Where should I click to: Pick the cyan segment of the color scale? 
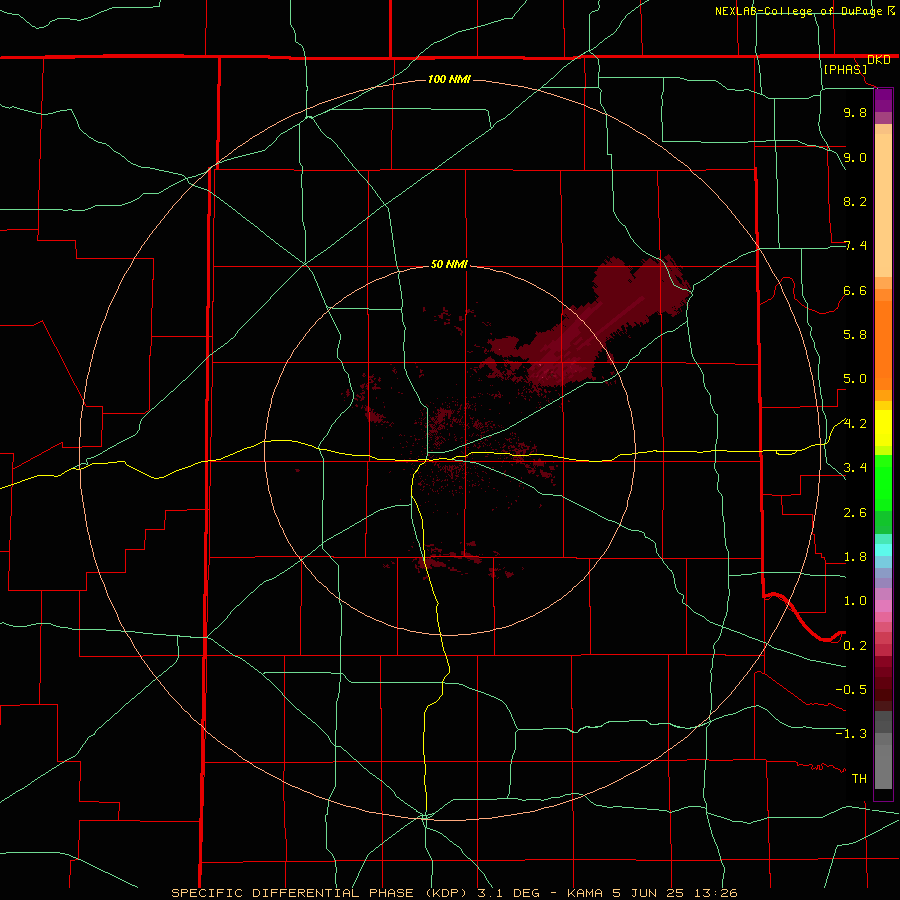(883, 550)
